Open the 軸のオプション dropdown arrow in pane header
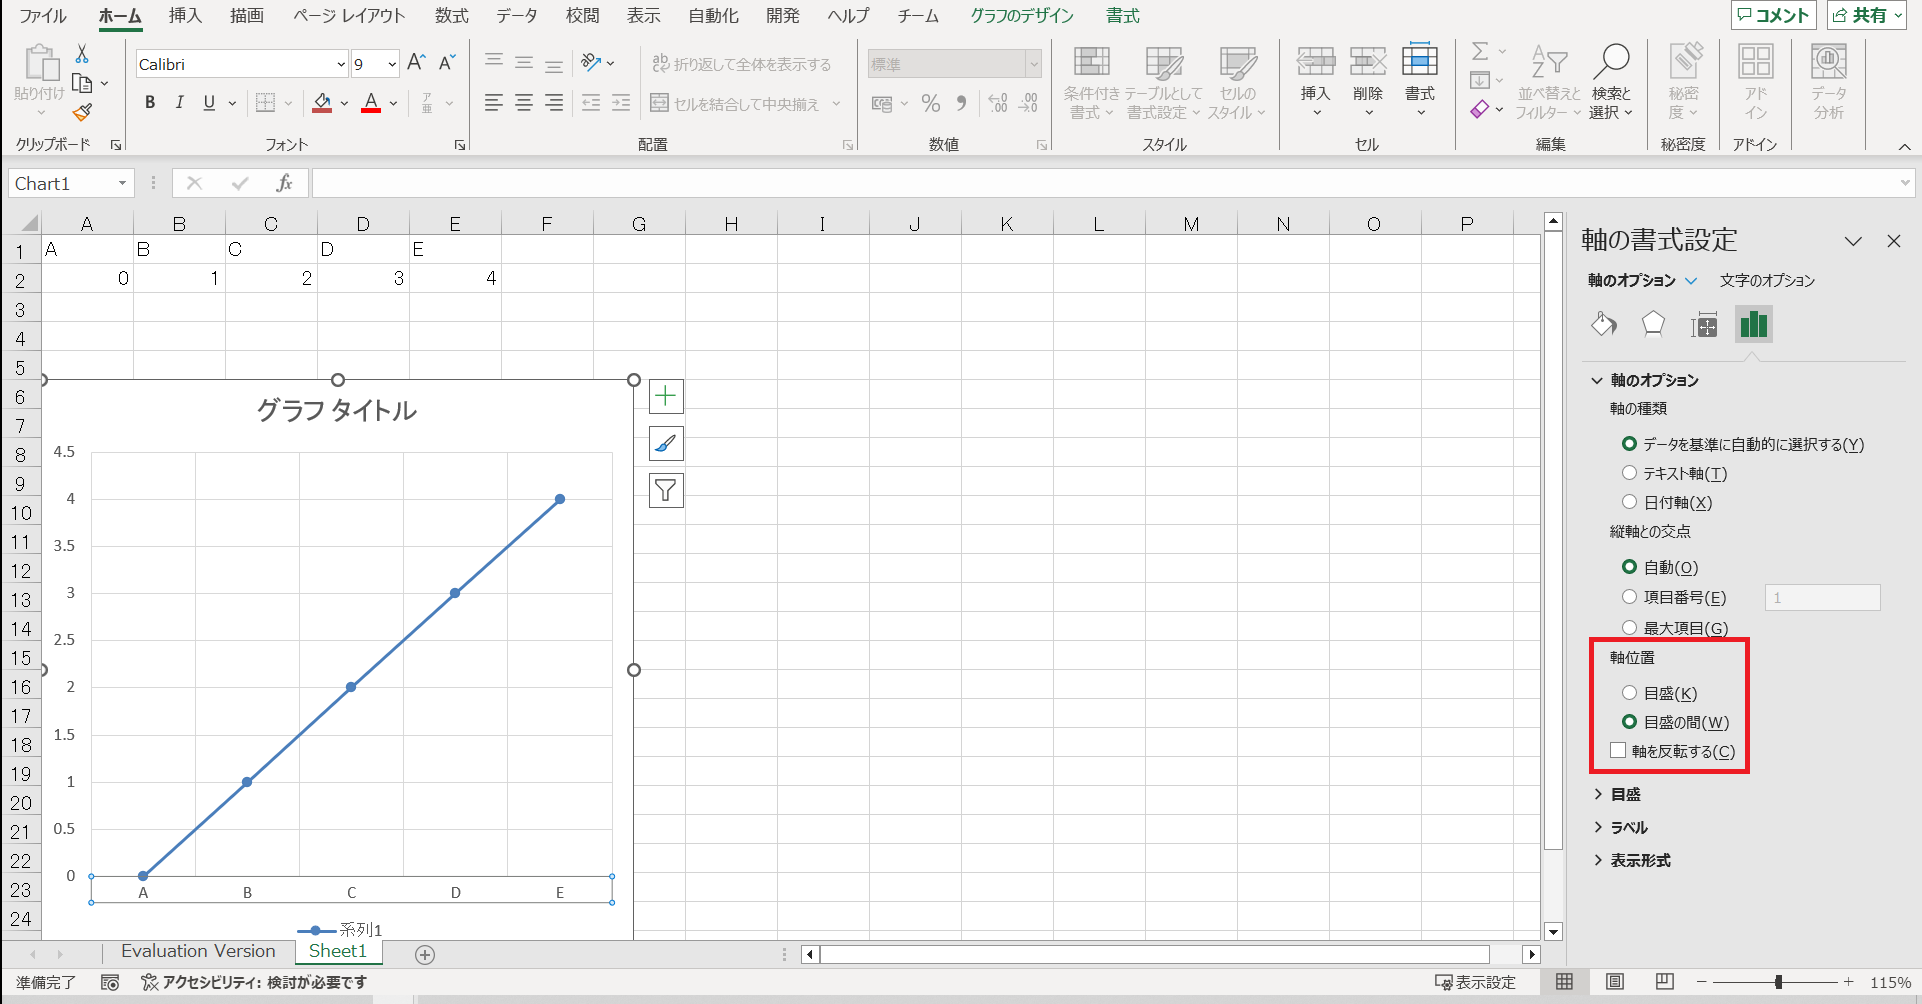 [1691, 281]
